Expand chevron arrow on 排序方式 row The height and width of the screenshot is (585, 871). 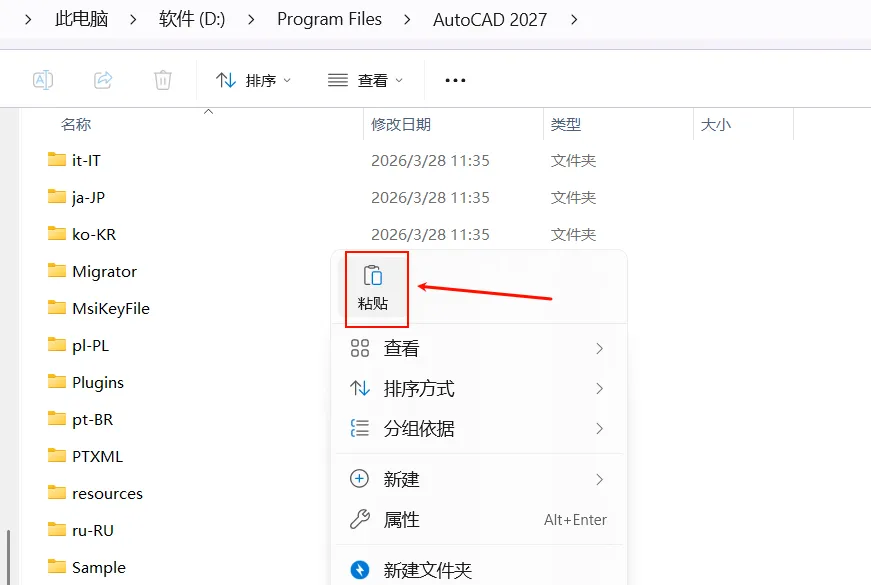(599, 388)
